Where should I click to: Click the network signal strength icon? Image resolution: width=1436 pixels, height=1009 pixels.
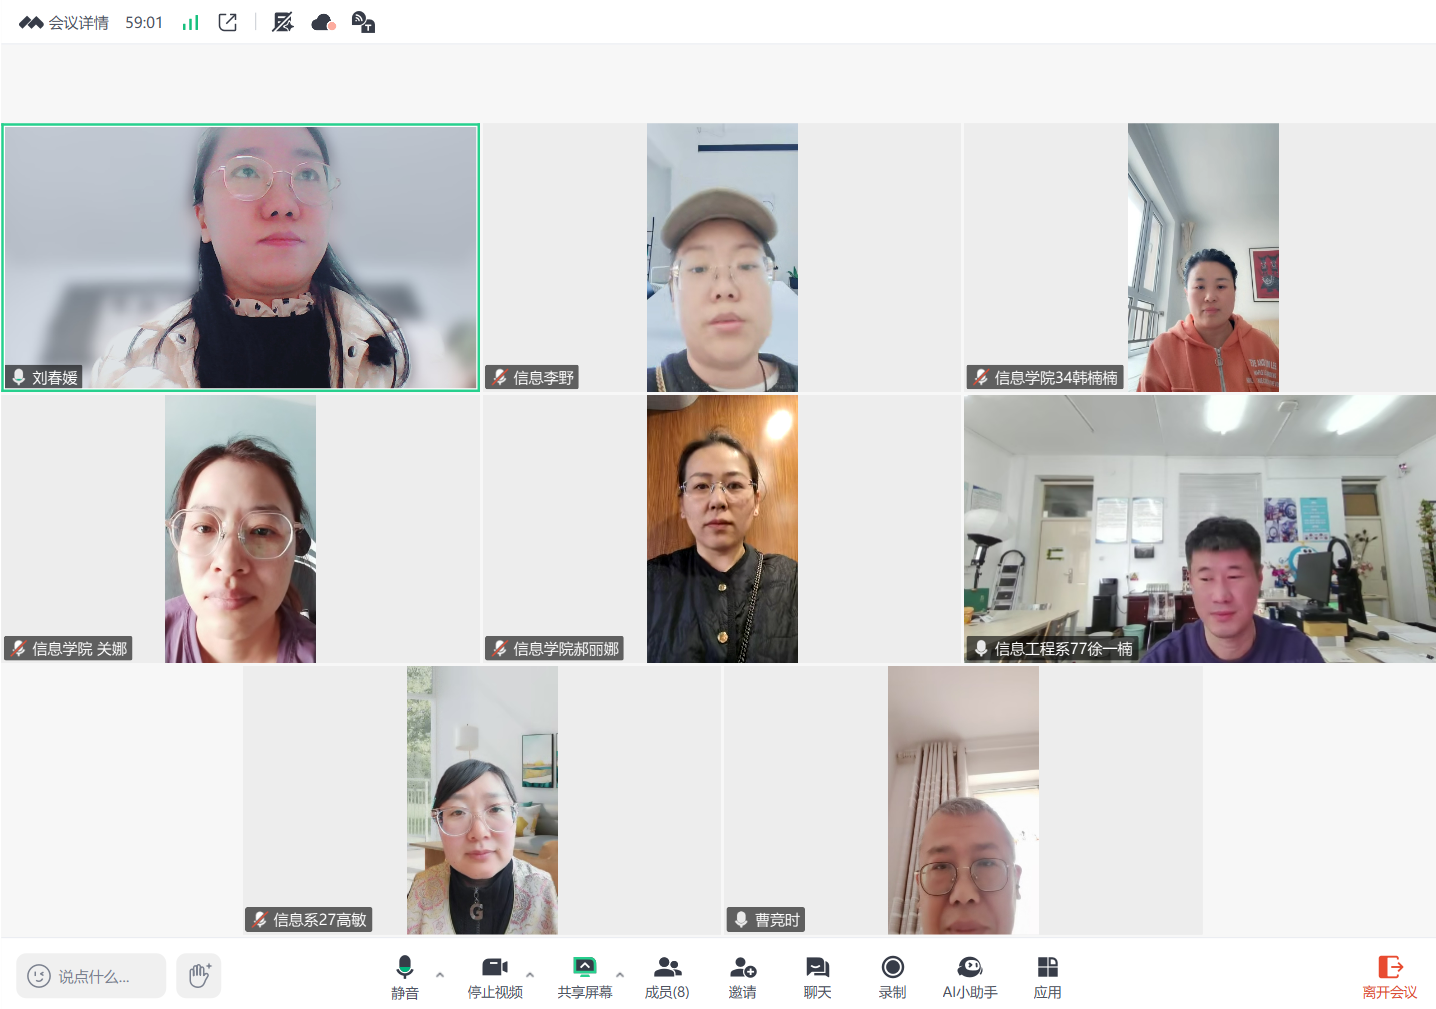190,23
